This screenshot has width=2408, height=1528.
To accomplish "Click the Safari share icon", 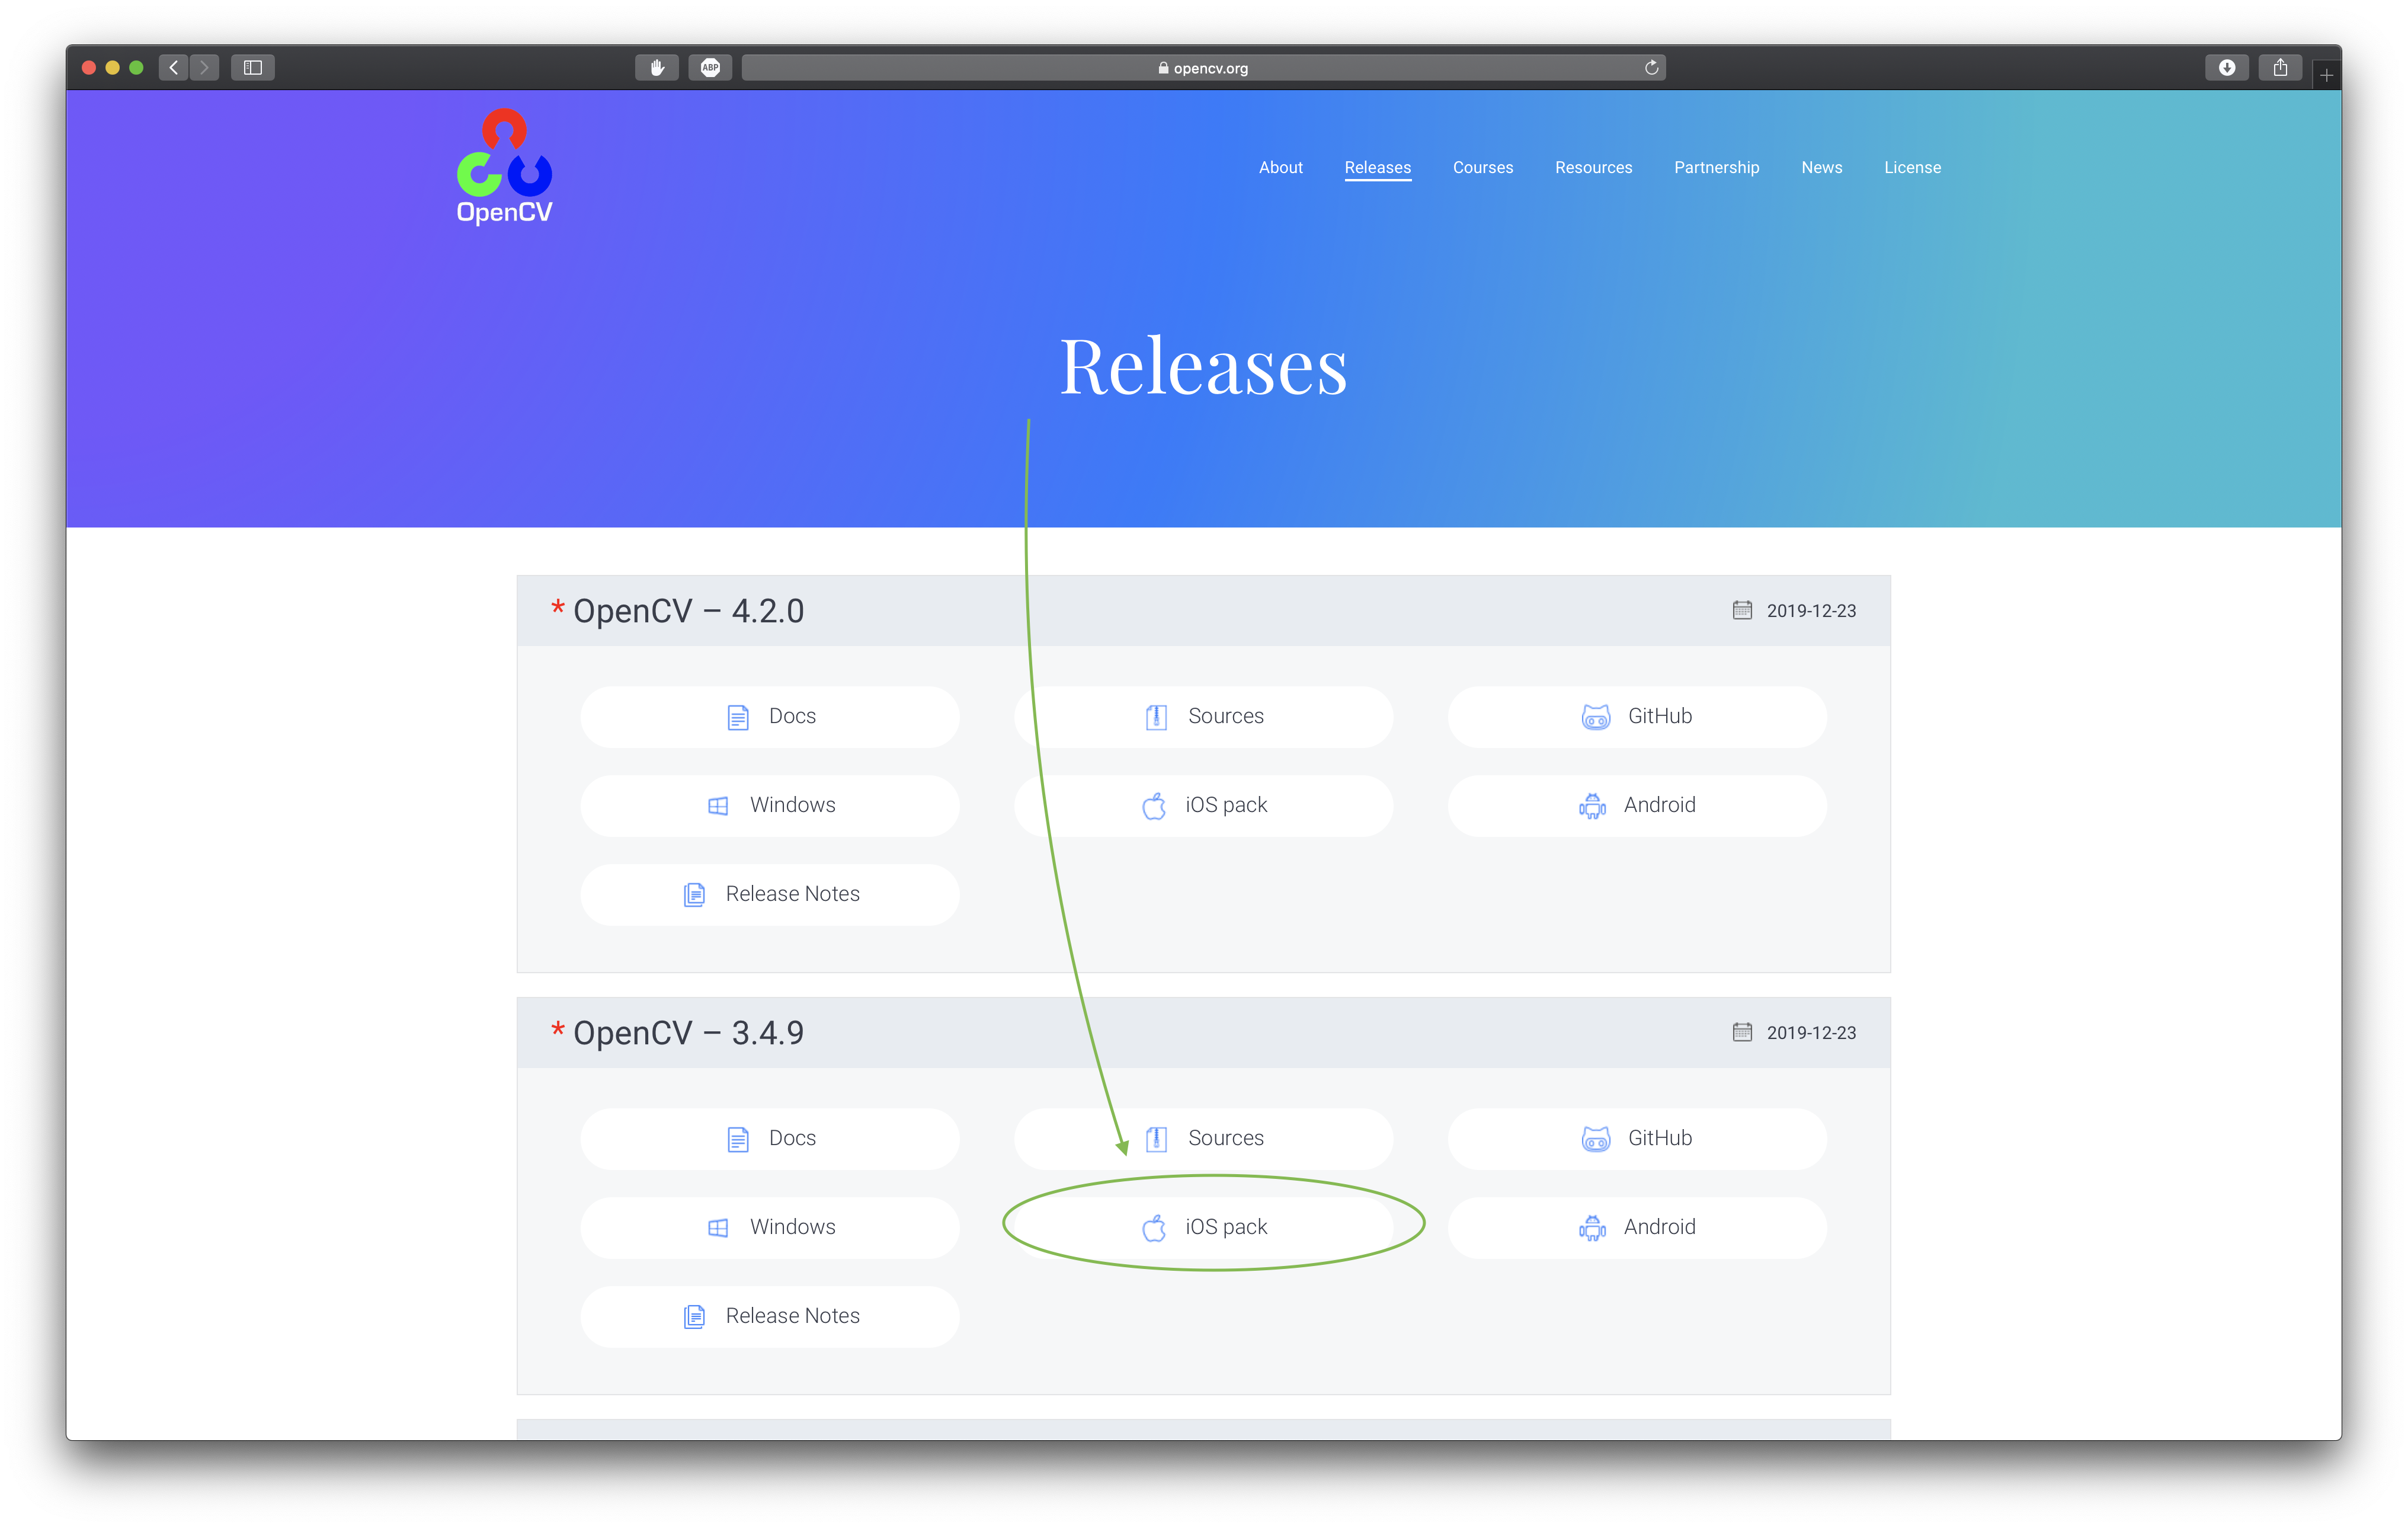I will point(2280,68).
